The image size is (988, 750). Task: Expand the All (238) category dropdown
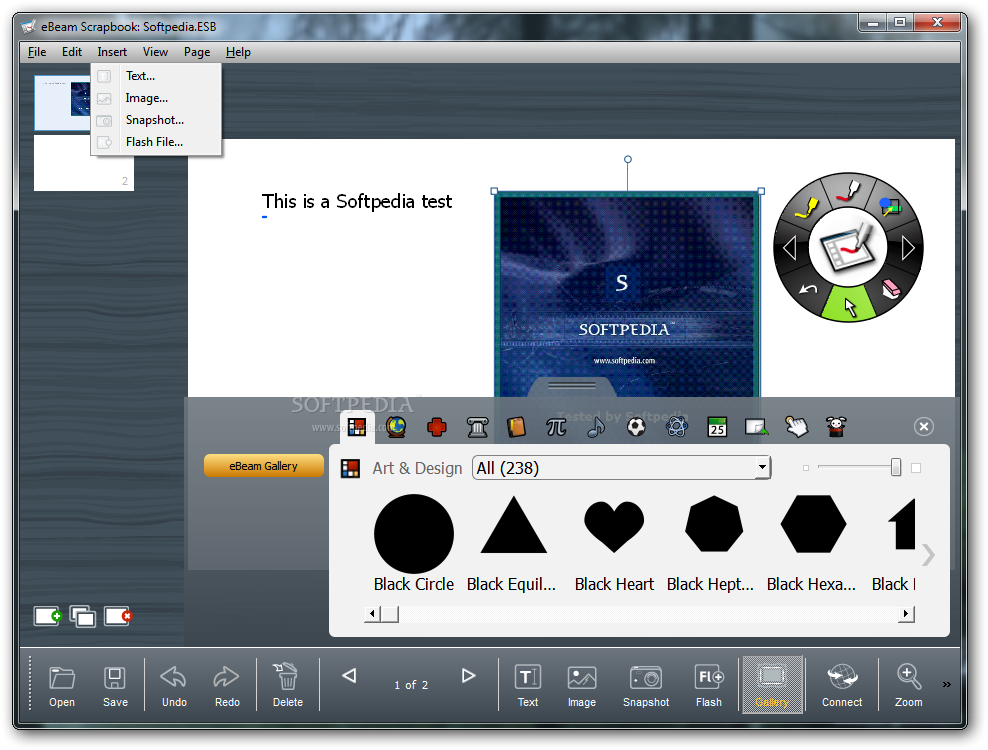[762, 468]
